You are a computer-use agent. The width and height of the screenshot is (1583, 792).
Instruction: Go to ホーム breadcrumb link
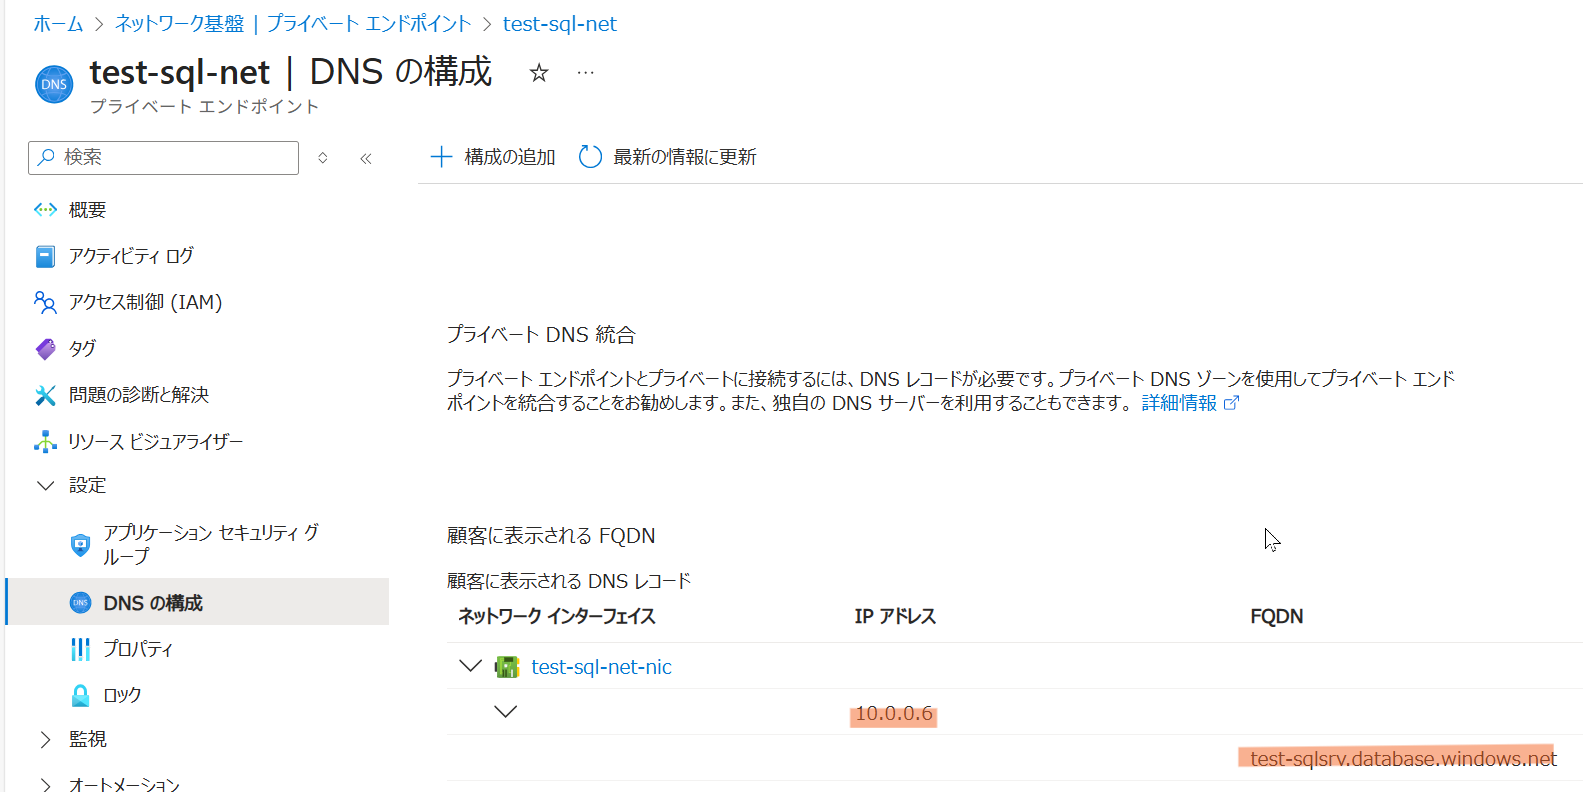tap(58, 24)
